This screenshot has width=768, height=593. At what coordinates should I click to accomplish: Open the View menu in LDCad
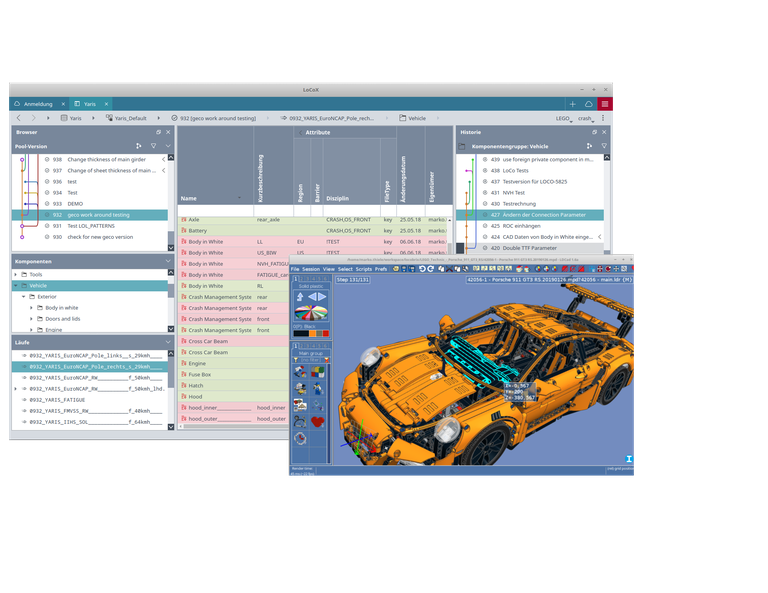point(329,269)
